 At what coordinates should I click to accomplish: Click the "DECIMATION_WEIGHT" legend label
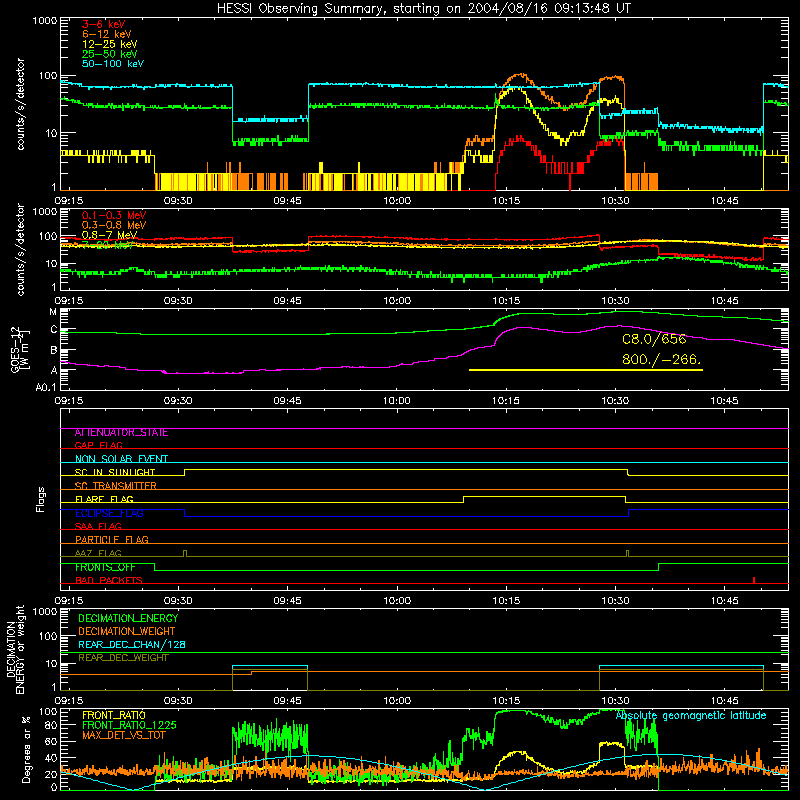coord(127,632)
